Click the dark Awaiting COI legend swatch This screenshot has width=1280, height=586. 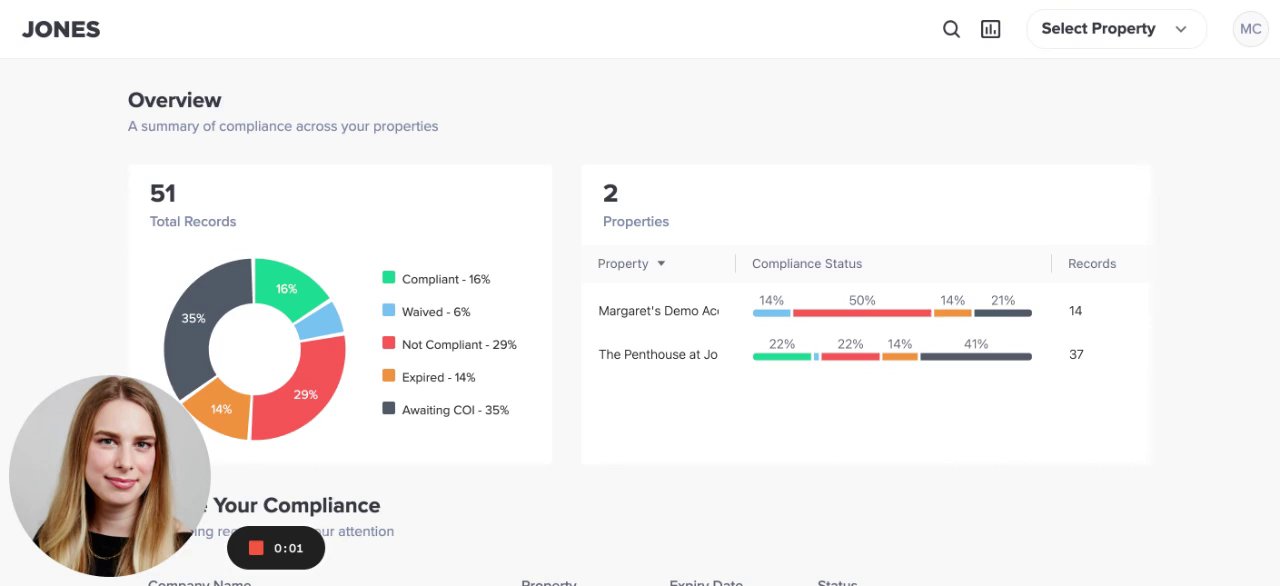(389, 408)
